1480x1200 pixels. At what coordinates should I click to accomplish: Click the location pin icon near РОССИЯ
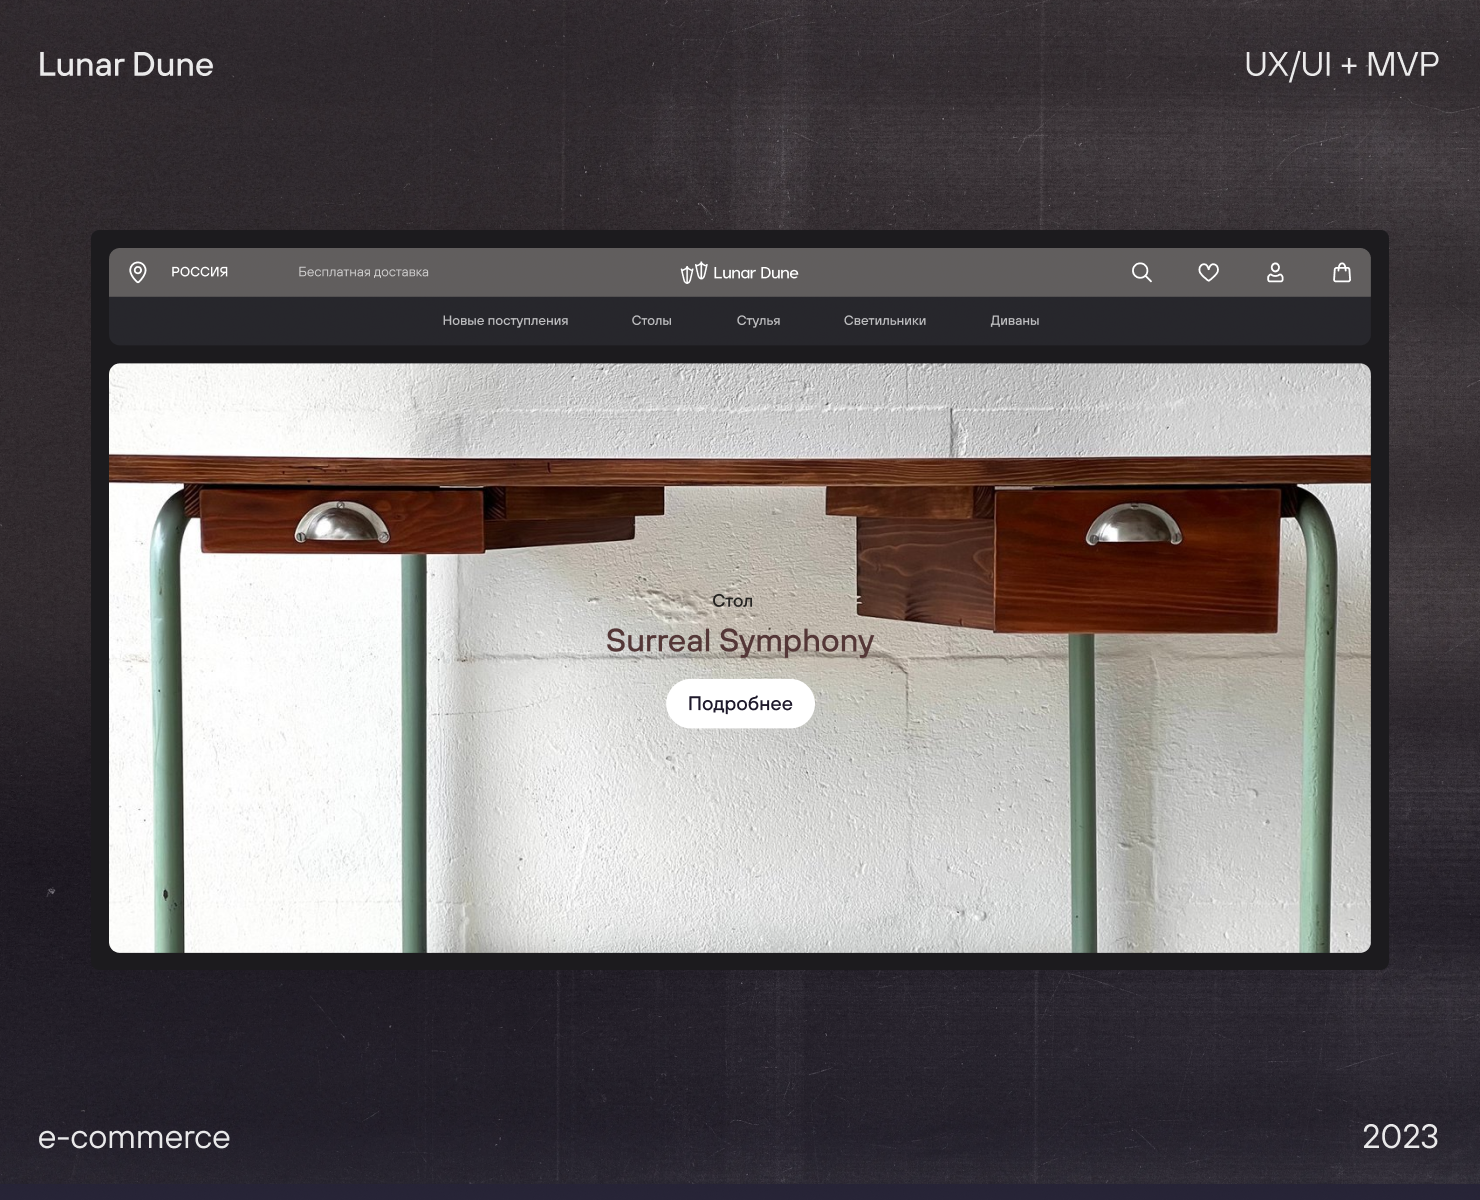click(138, 272)
